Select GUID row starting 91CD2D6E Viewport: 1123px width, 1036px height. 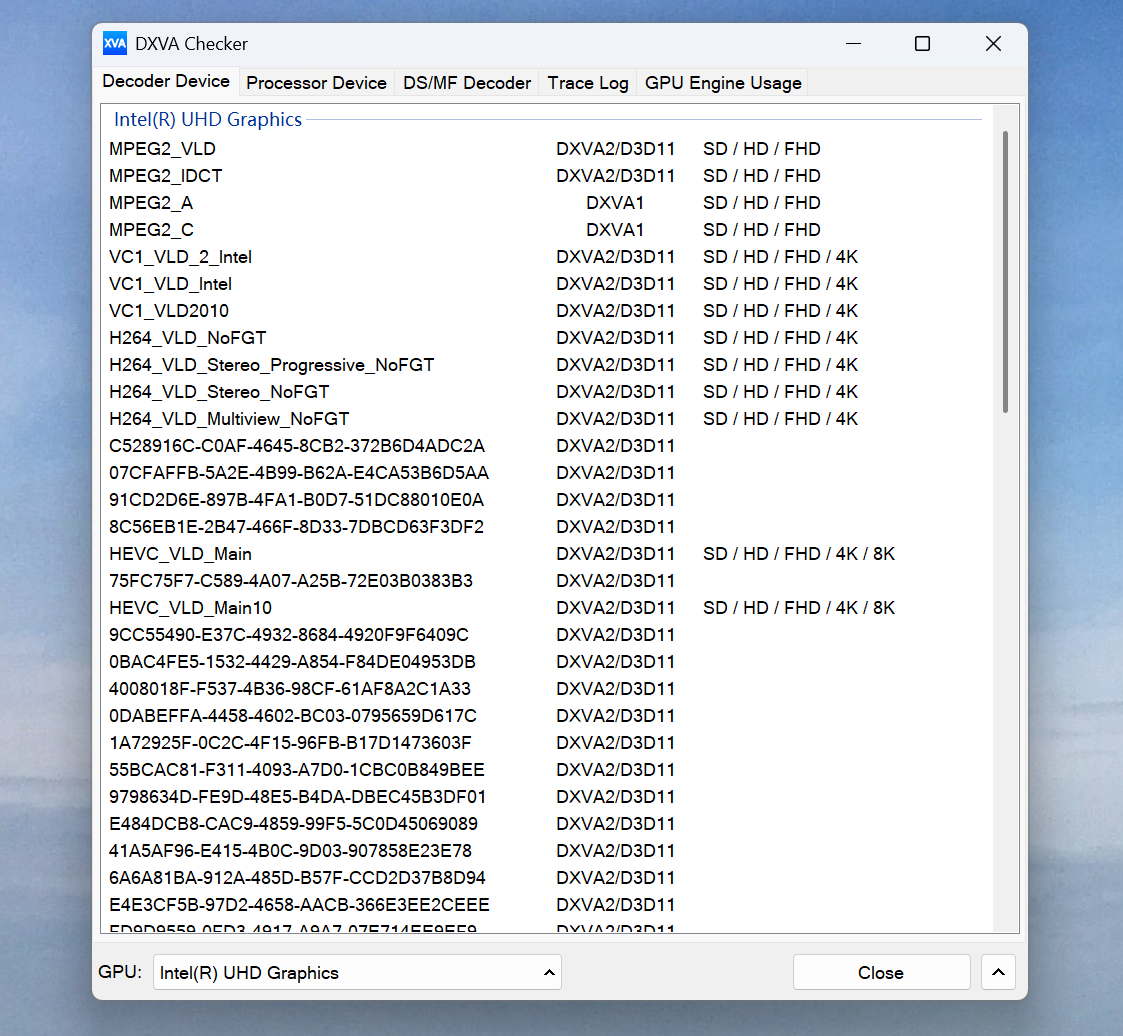coord(546,500)
